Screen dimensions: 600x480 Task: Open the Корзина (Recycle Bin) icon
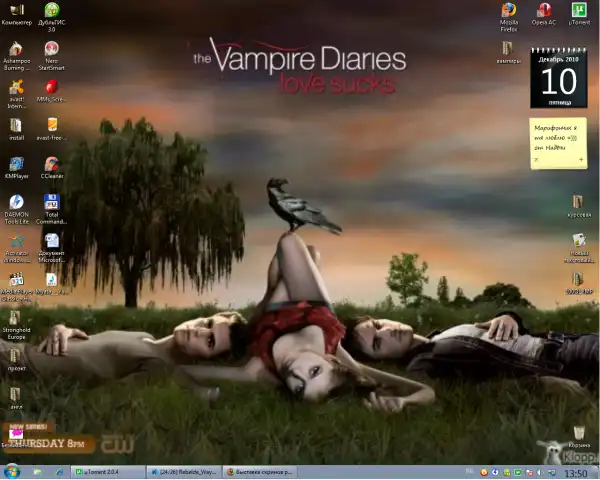coord(578,434)
